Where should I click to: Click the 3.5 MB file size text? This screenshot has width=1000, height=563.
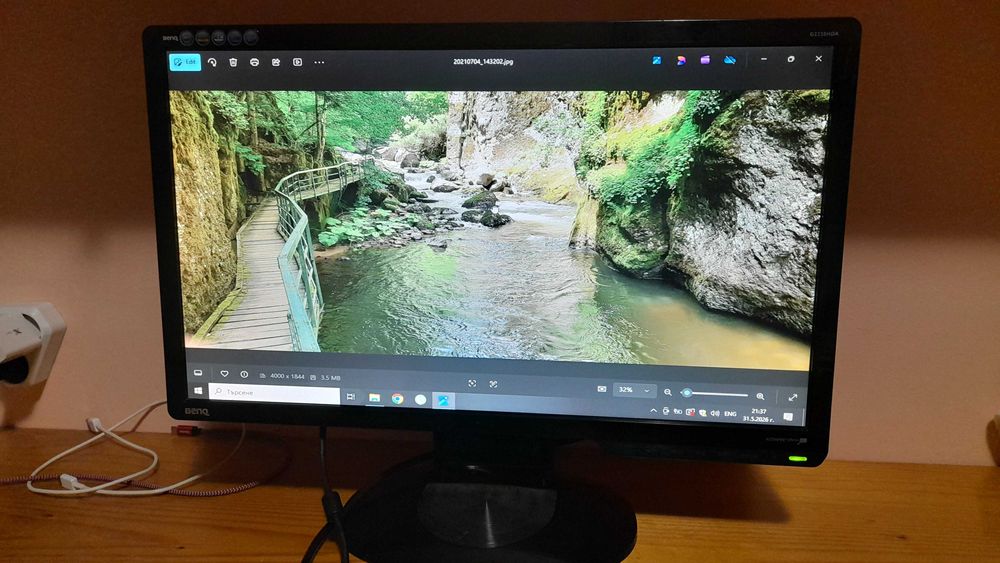click(x=330, y=377)
